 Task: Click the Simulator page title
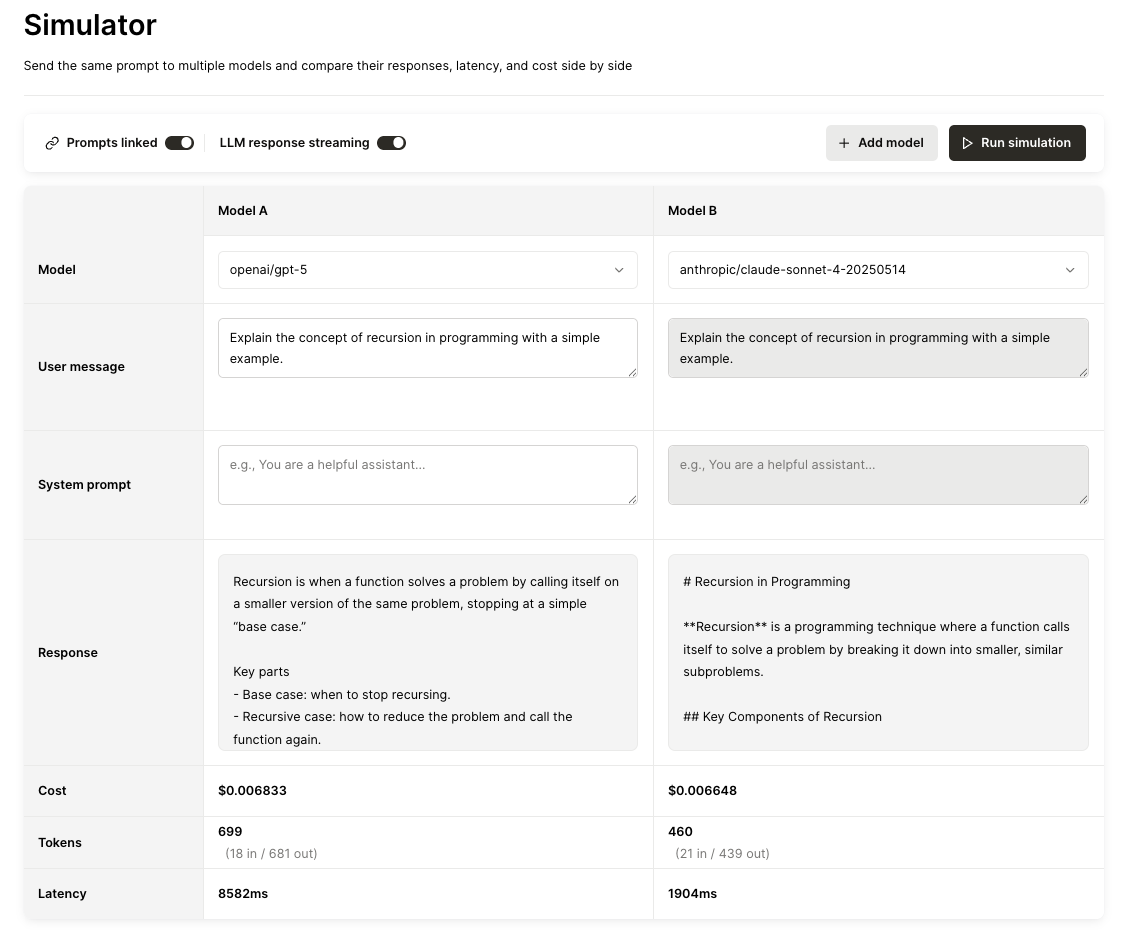[x=89, y=25]
